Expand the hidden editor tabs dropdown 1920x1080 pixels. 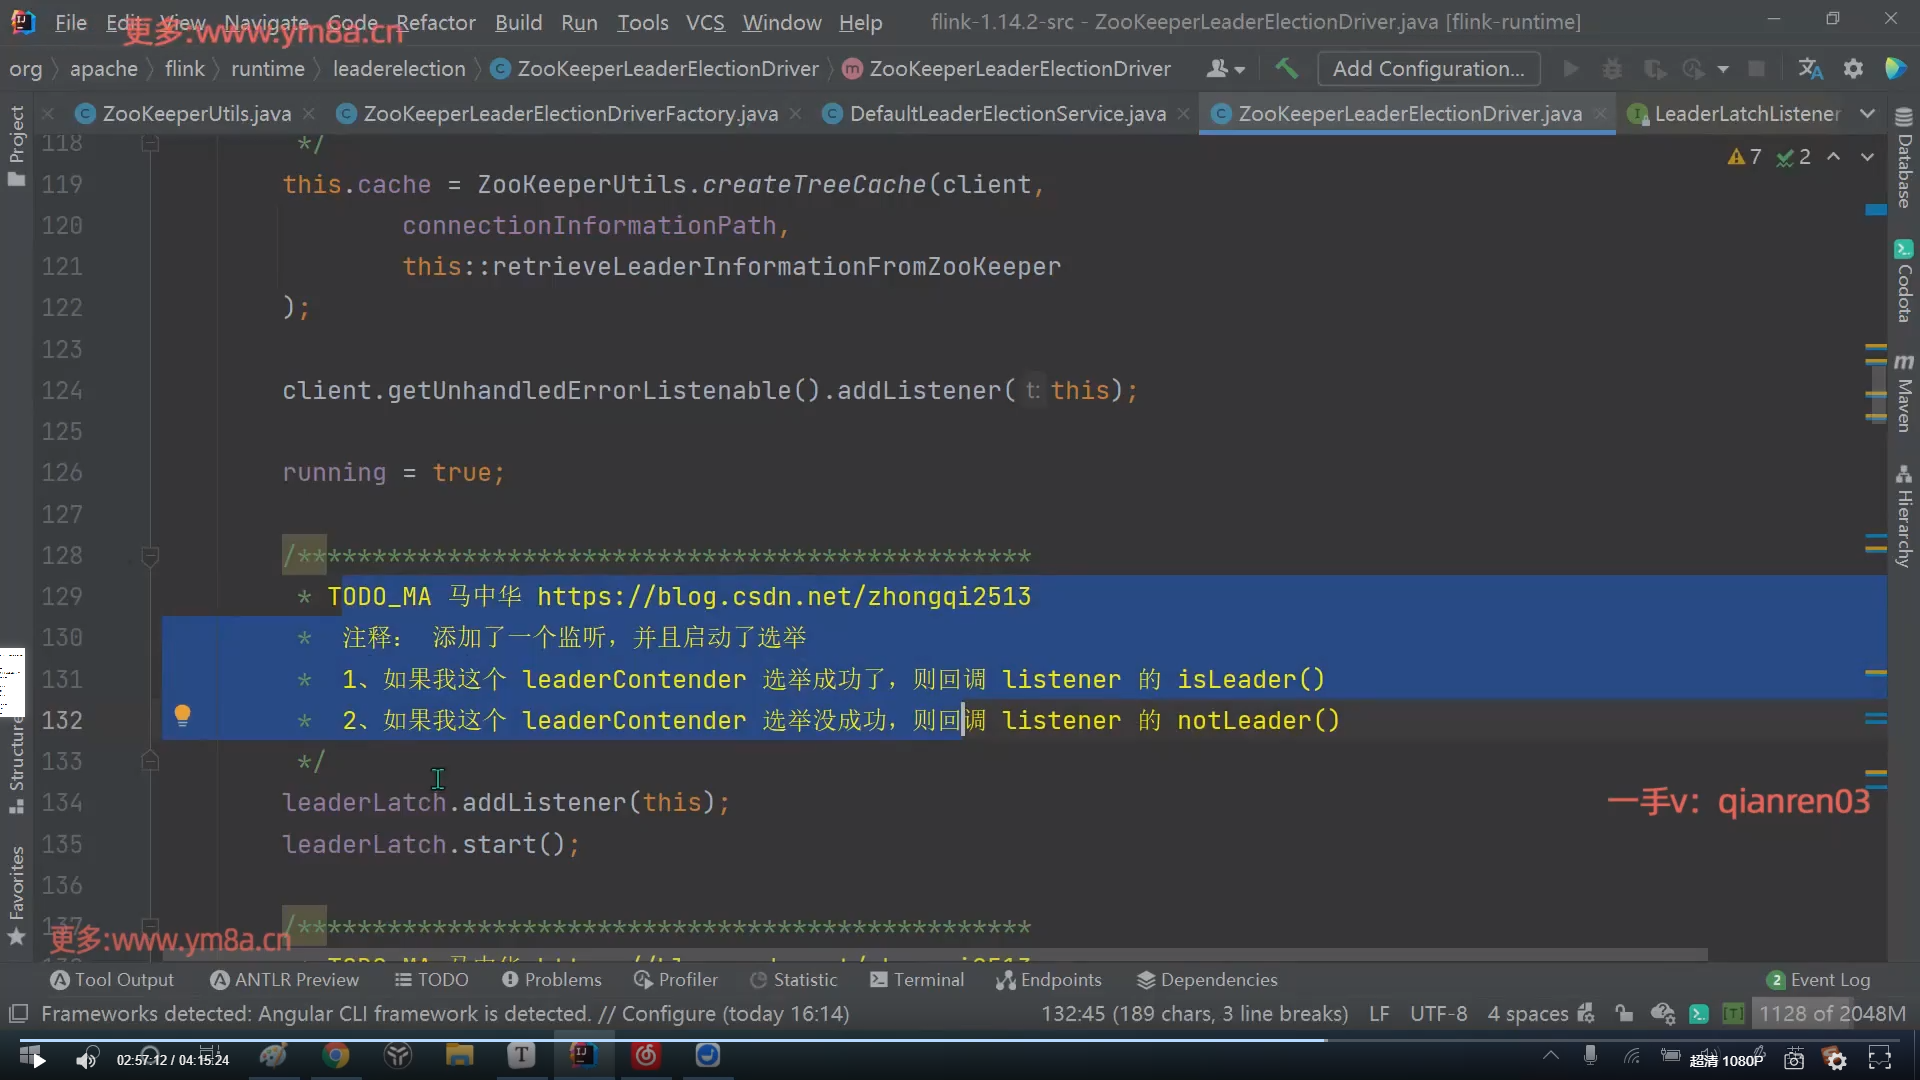click(1867, 114)
